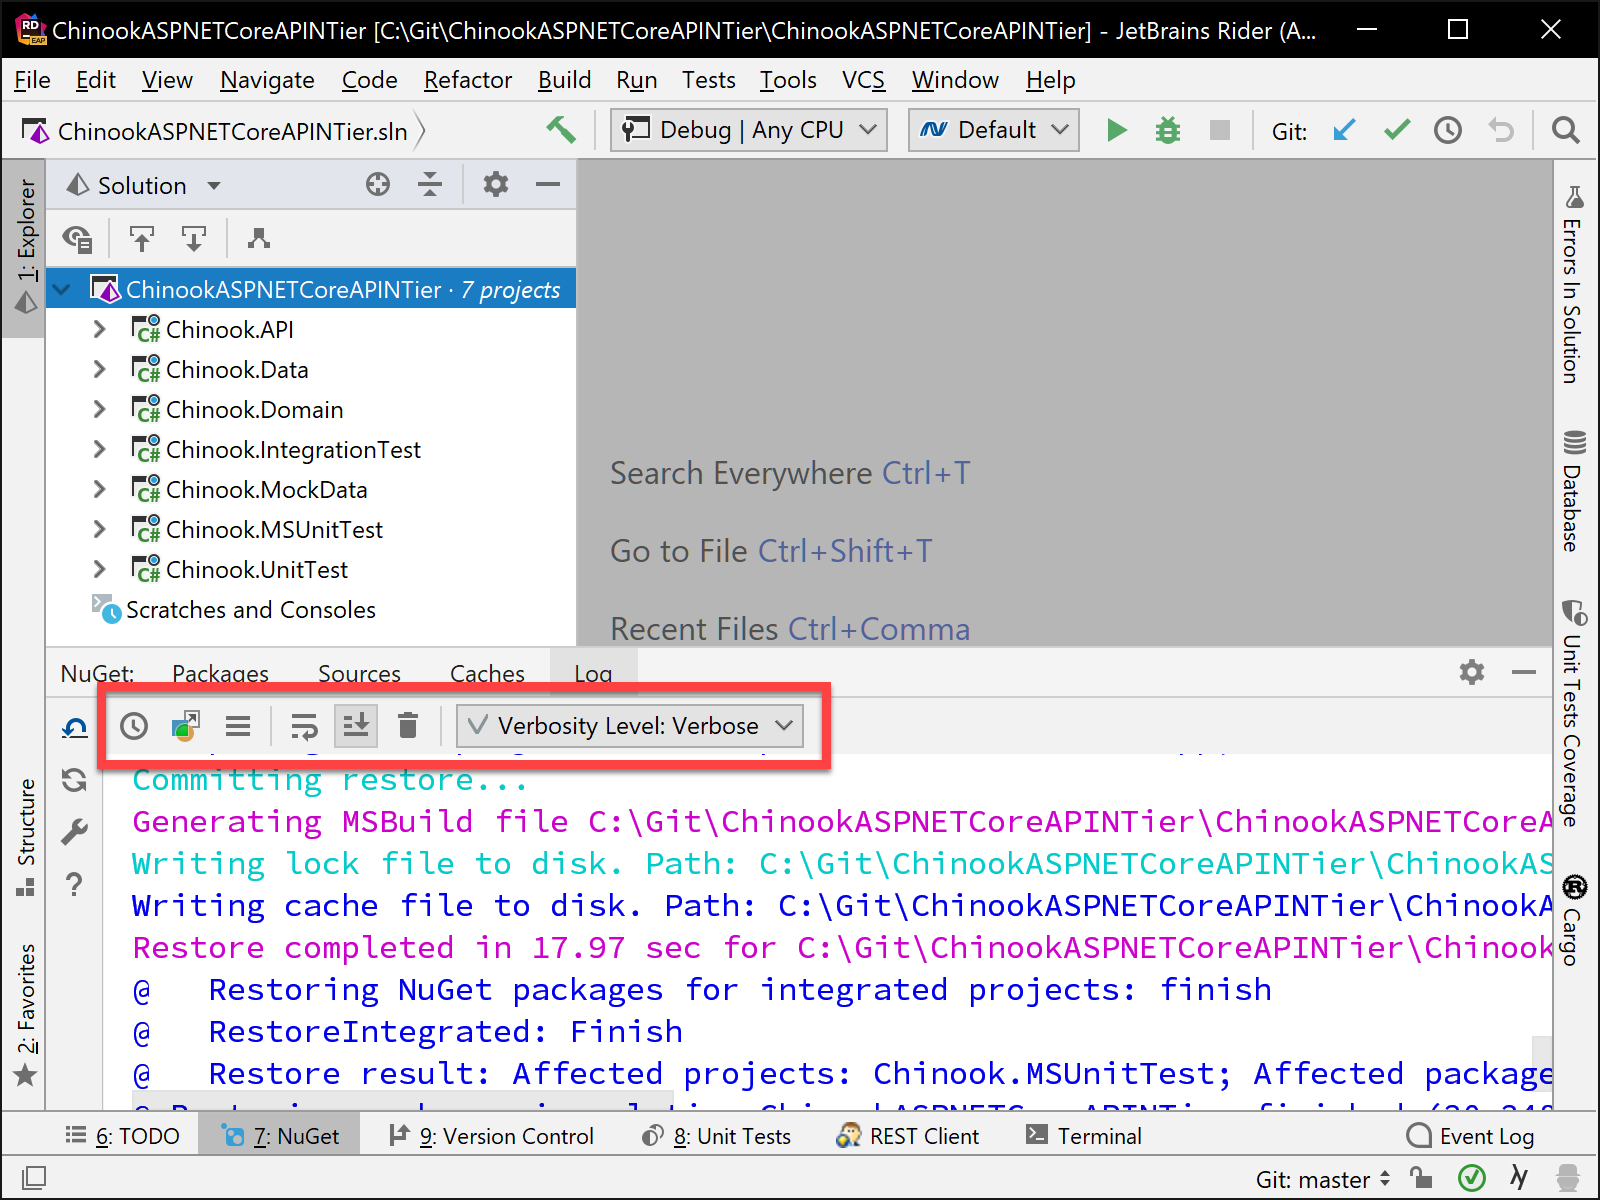Image resolution: width=1600 pixels, height=1200 pixels.
Task: Switch to NuGet Packages tab
Action: tap(220, 673)
